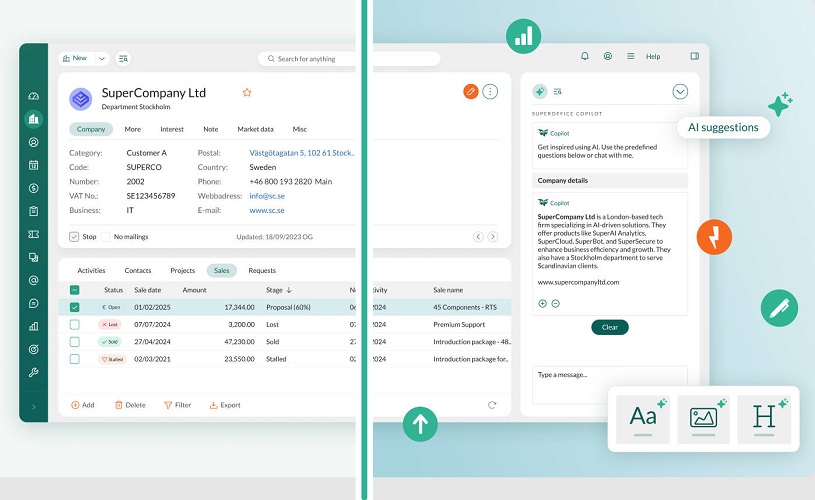This screenshot has width=815, height=500.
Task: Open the Västgötagatan postal address link
Action: coord(301,153)
